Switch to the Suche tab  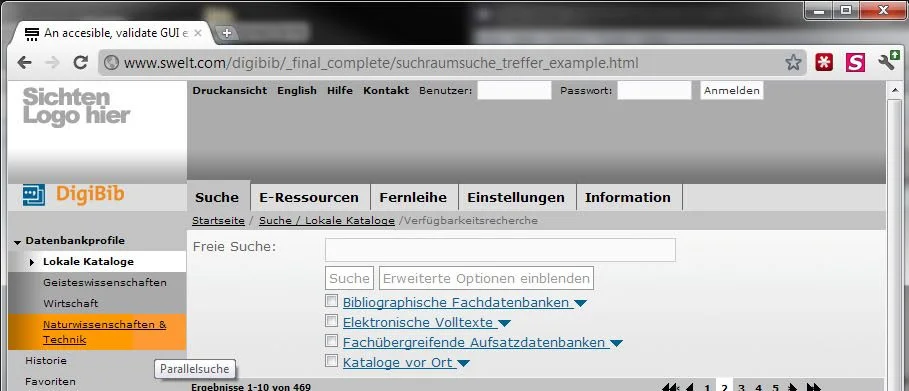pos(217,197)
